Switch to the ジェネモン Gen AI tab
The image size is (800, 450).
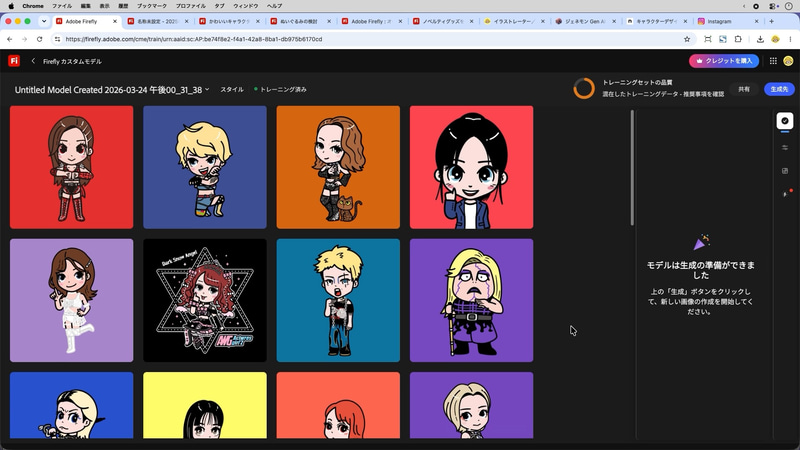[x=584, y=21]
